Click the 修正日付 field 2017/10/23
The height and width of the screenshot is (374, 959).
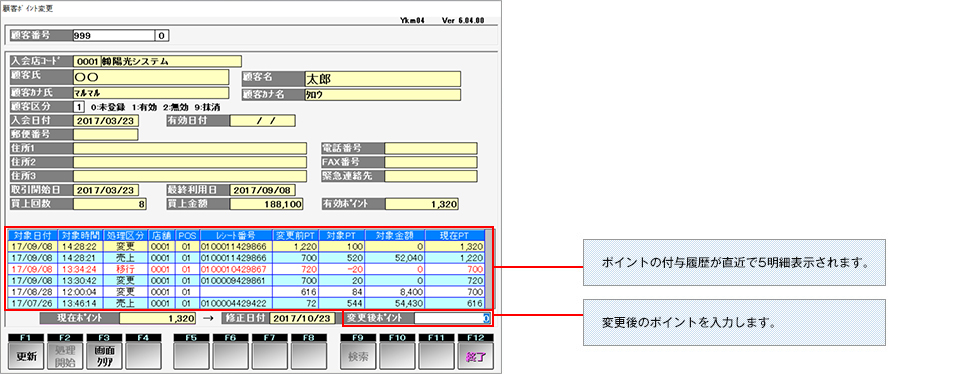point(302,318)
